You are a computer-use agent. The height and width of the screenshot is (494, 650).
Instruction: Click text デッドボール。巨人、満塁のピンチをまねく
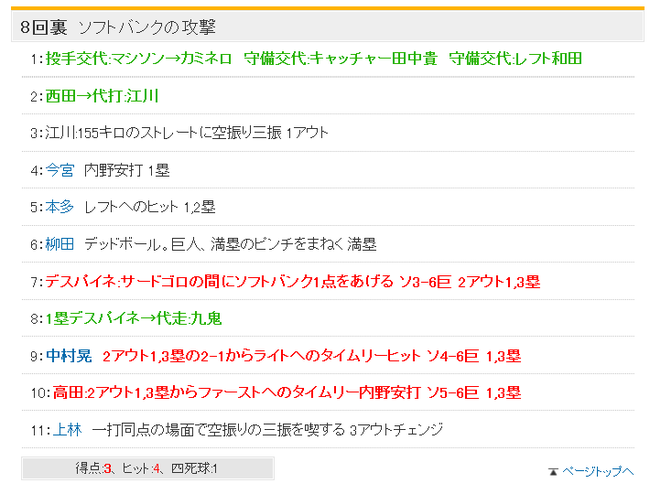point(214,244)
